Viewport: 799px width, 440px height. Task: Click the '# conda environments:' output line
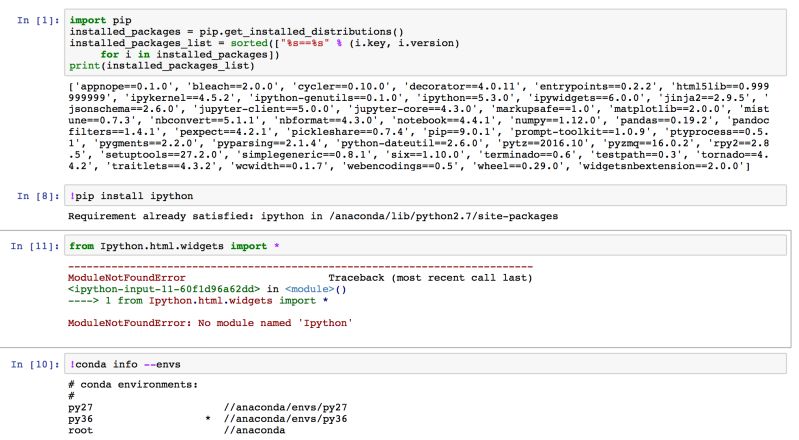(133, 384)
